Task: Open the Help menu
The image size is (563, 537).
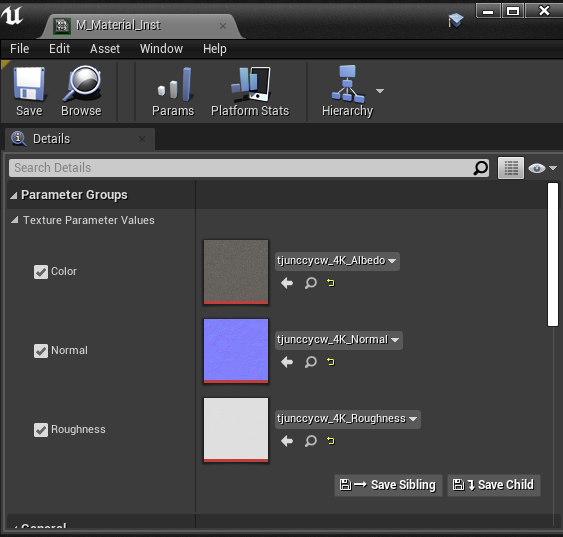Action: pyautogui.click(x=215, y=48)
